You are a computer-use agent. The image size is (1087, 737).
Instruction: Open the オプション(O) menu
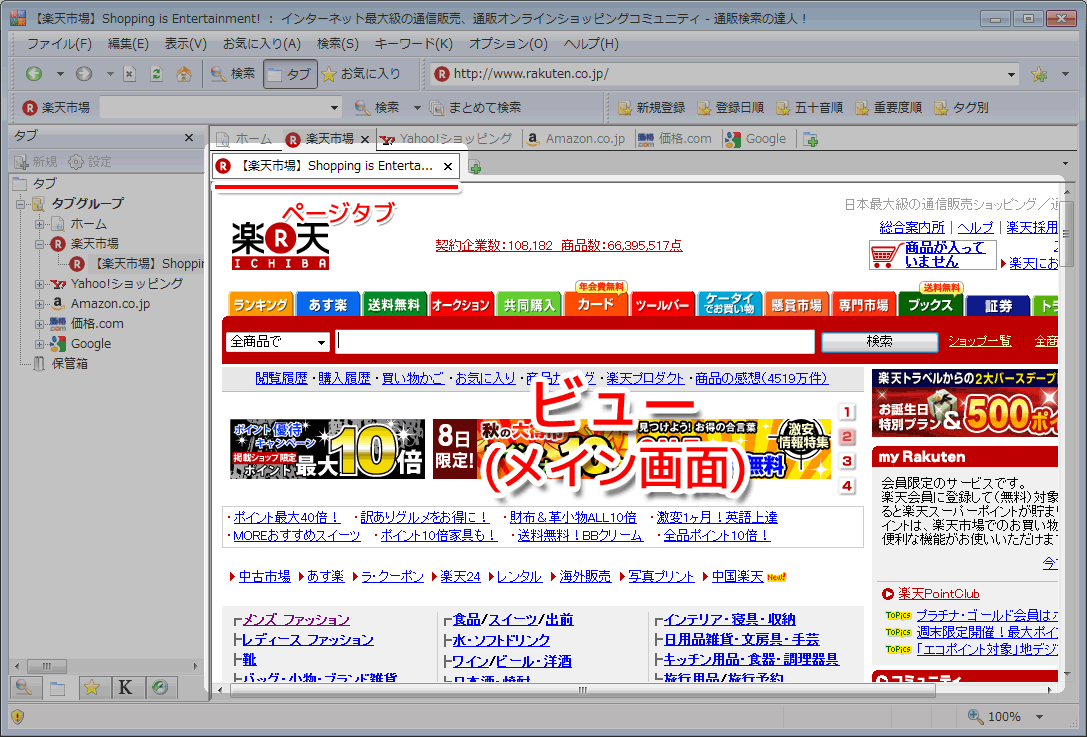coord(508,44)
